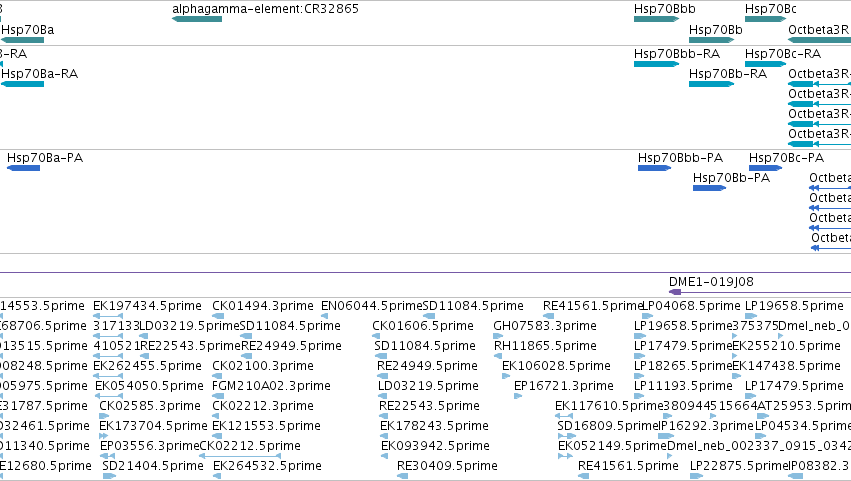
Task: Open the CK02100.3prime EST label
Action: click(x=263, y=366)
